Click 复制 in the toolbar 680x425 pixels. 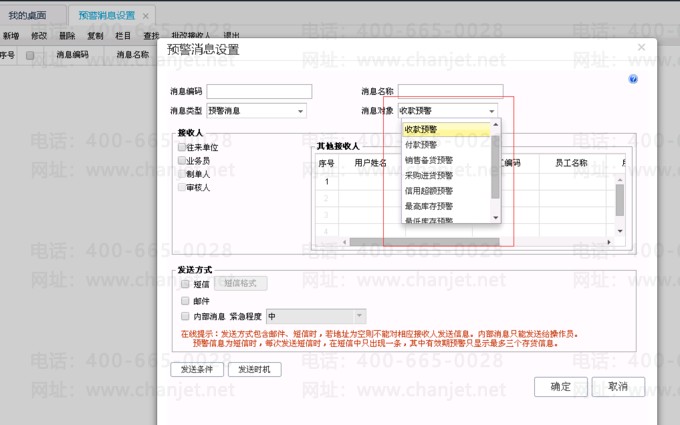click(x=95, y=36)
